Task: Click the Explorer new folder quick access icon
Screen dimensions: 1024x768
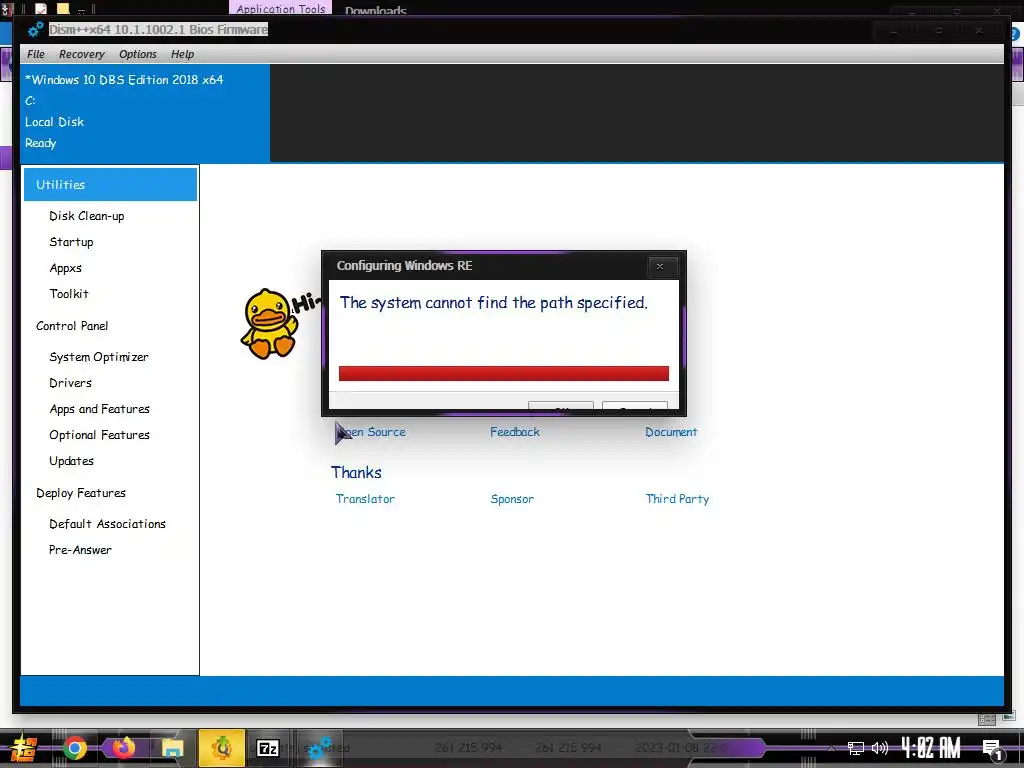Action: tap(63, 8)
